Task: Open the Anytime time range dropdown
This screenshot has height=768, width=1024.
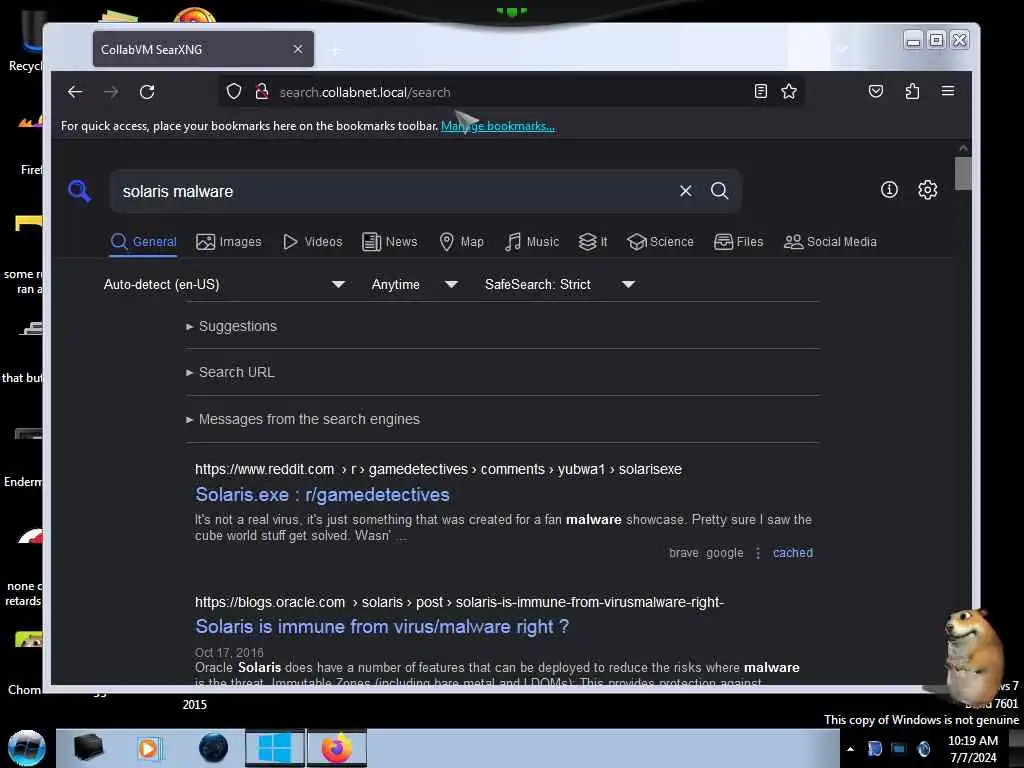Action: point(415,284)
